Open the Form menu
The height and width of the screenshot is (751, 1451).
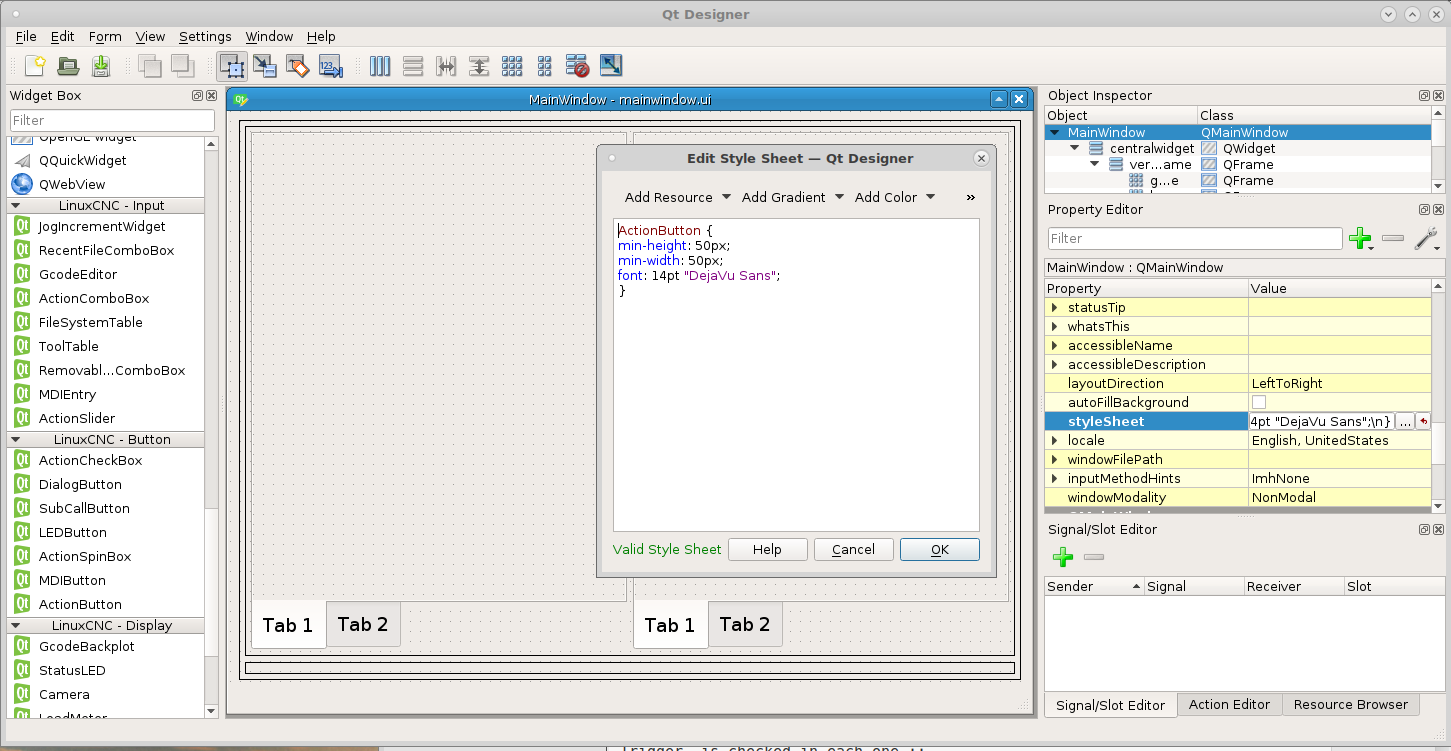105,36
